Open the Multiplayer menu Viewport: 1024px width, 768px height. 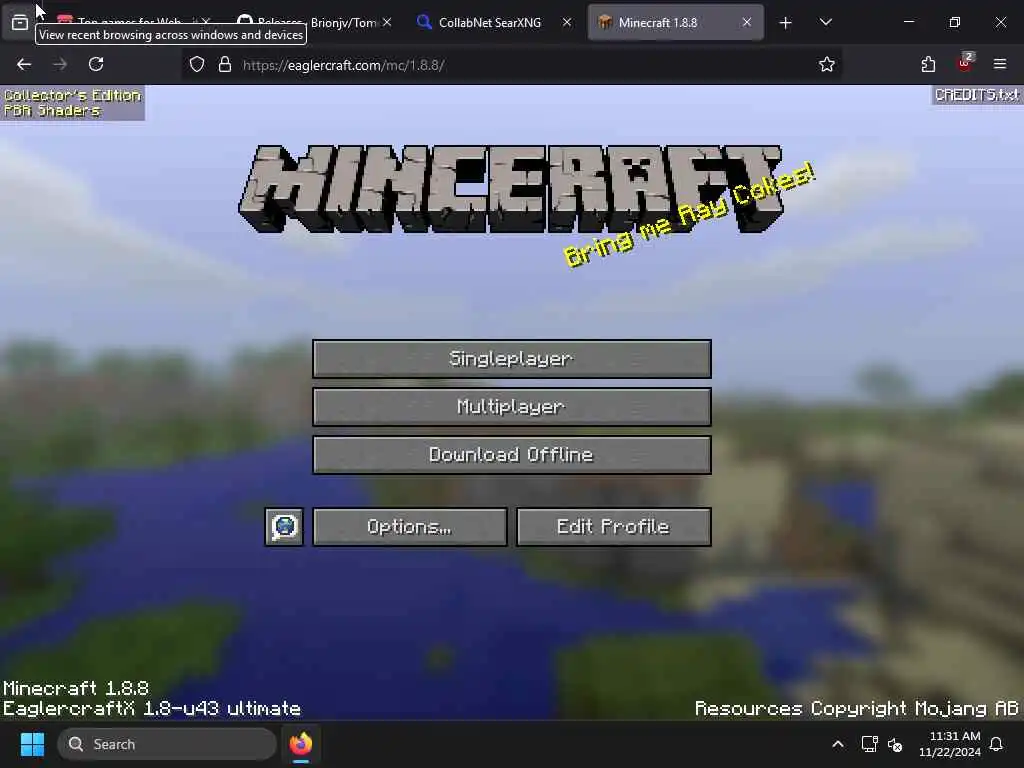coord(511,407)
